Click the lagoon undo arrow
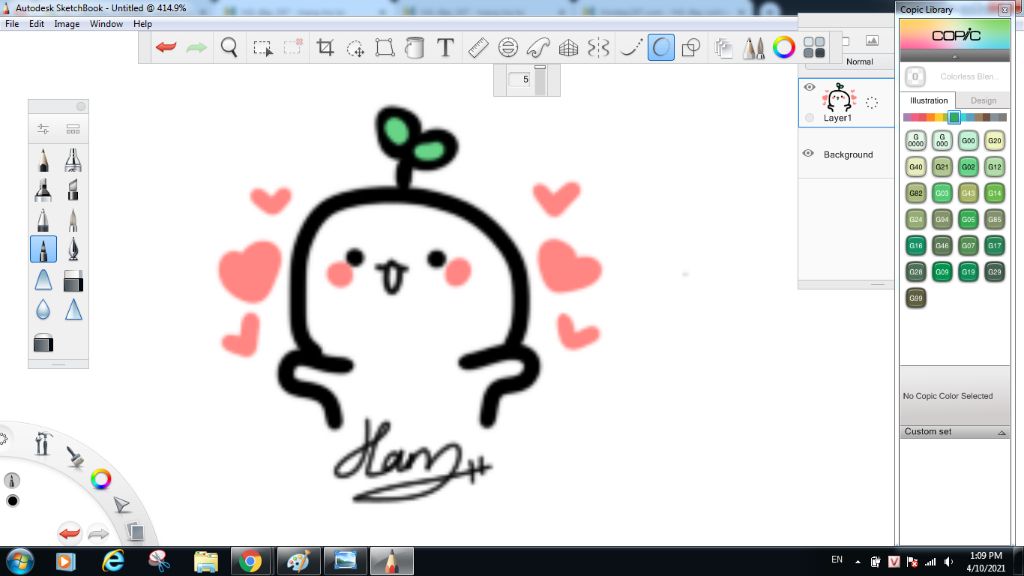 pyautogui.click(x=69, y=533)
